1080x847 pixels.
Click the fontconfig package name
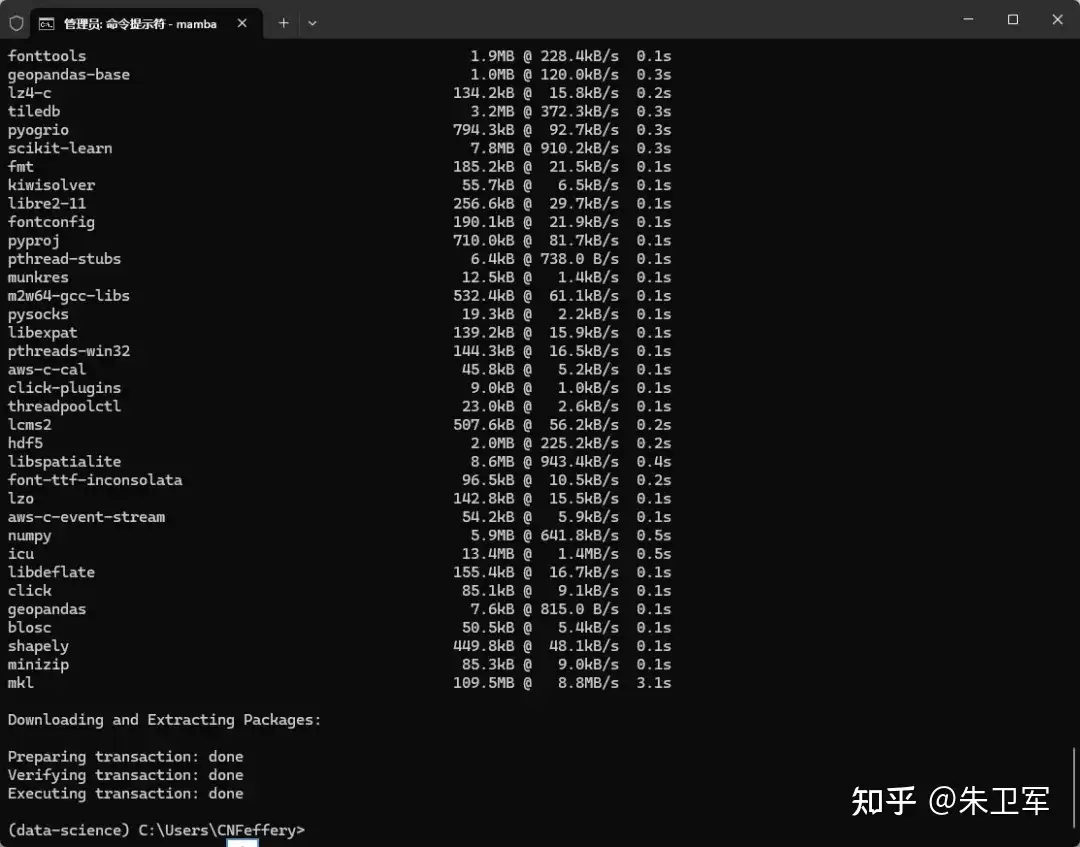point(51,222)
